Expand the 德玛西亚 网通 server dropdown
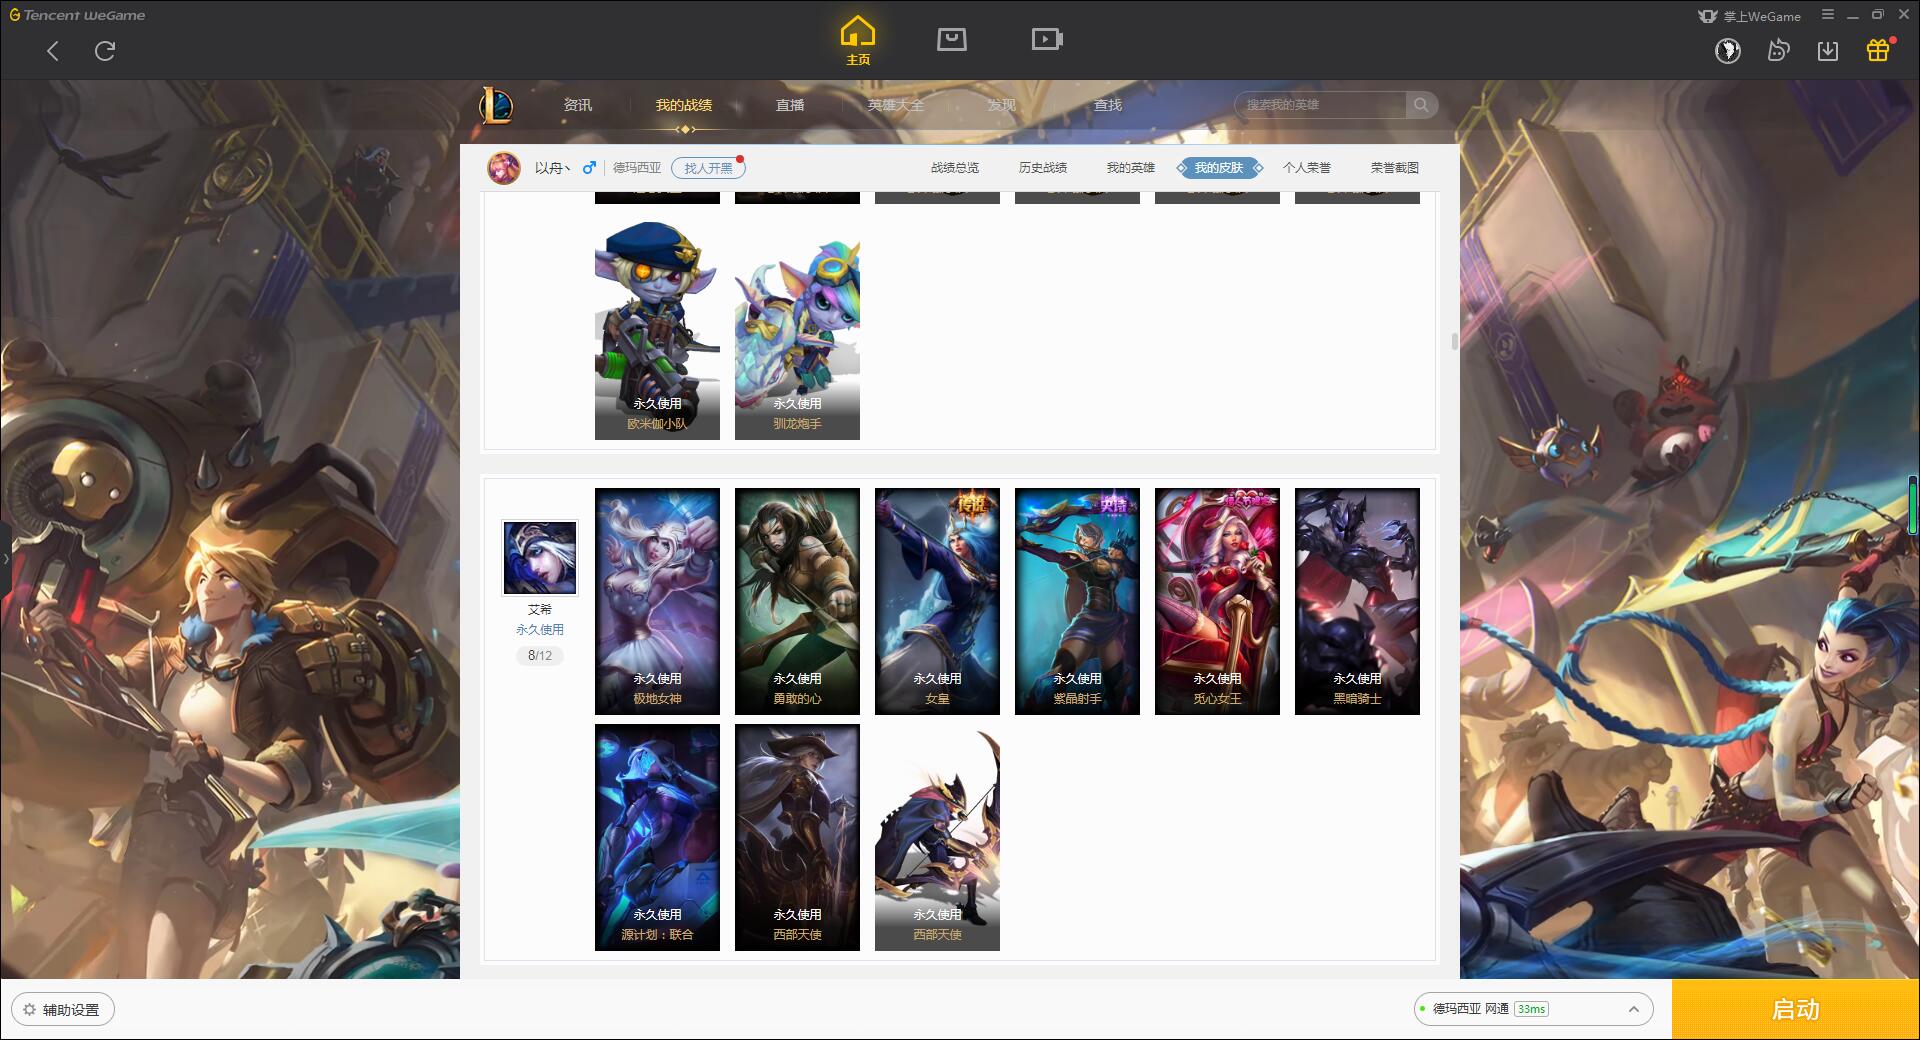 1634,1009
